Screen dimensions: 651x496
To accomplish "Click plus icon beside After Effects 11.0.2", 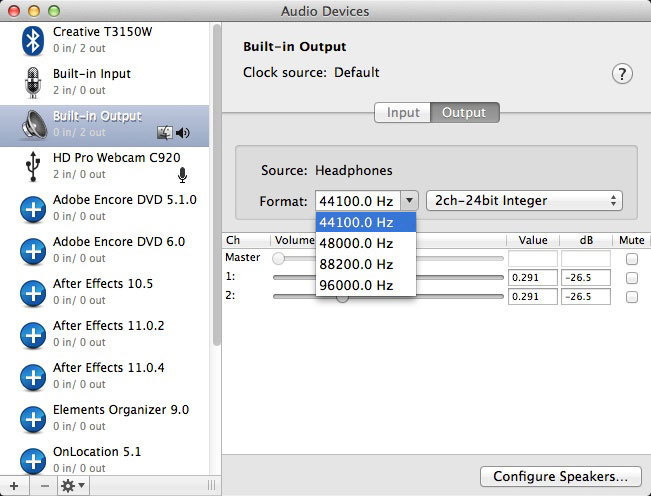I will (33, 335).
